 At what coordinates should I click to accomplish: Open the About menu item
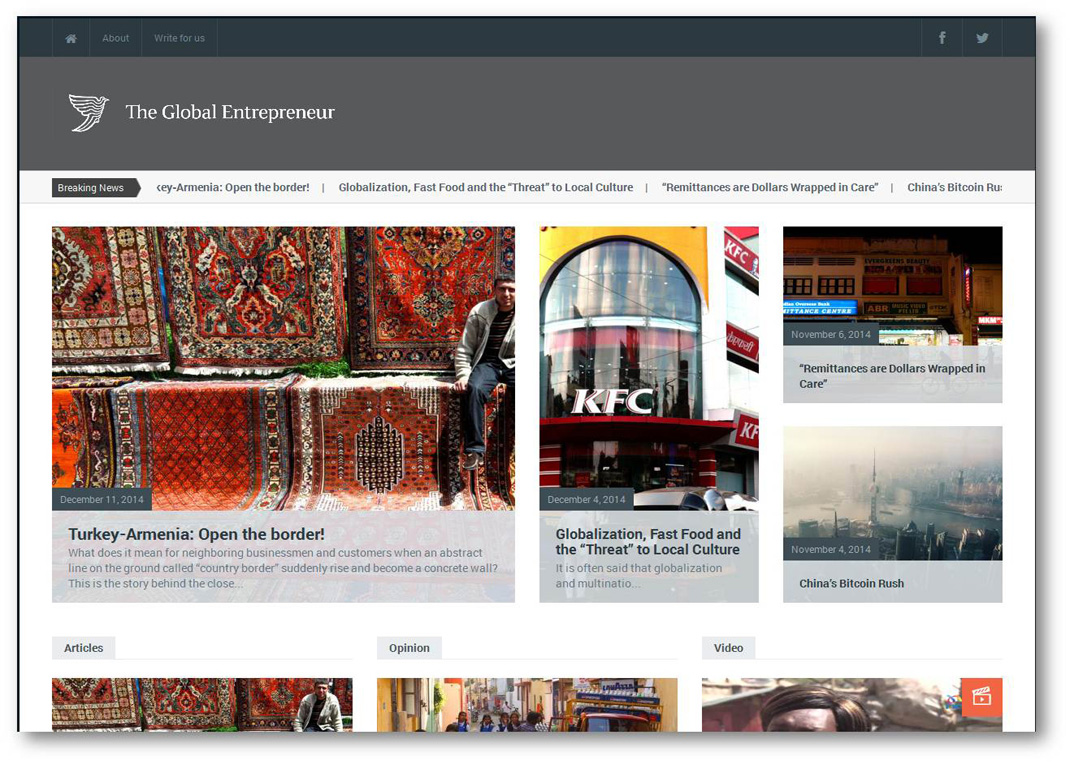coord(115,38)
